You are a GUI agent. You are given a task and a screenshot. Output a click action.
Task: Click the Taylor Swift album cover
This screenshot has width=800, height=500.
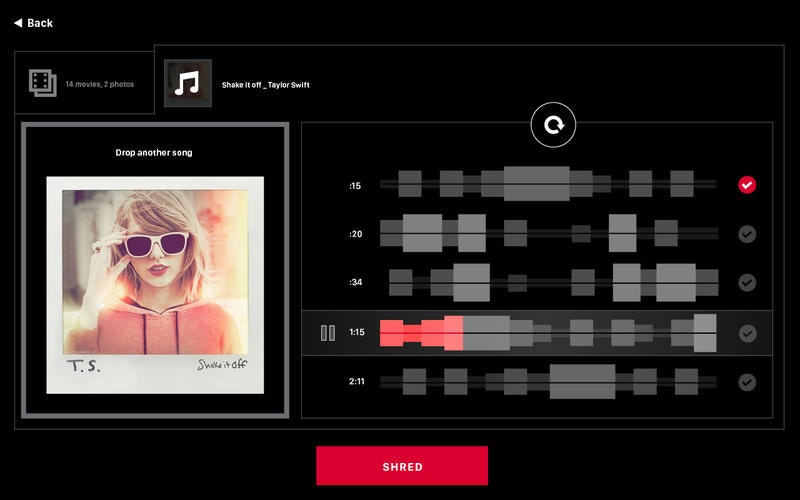(155, 285)
